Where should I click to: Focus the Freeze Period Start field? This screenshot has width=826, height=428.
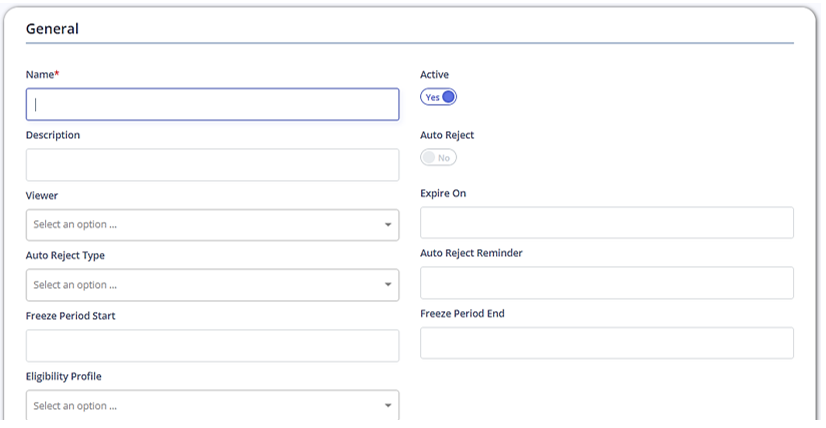212,346
